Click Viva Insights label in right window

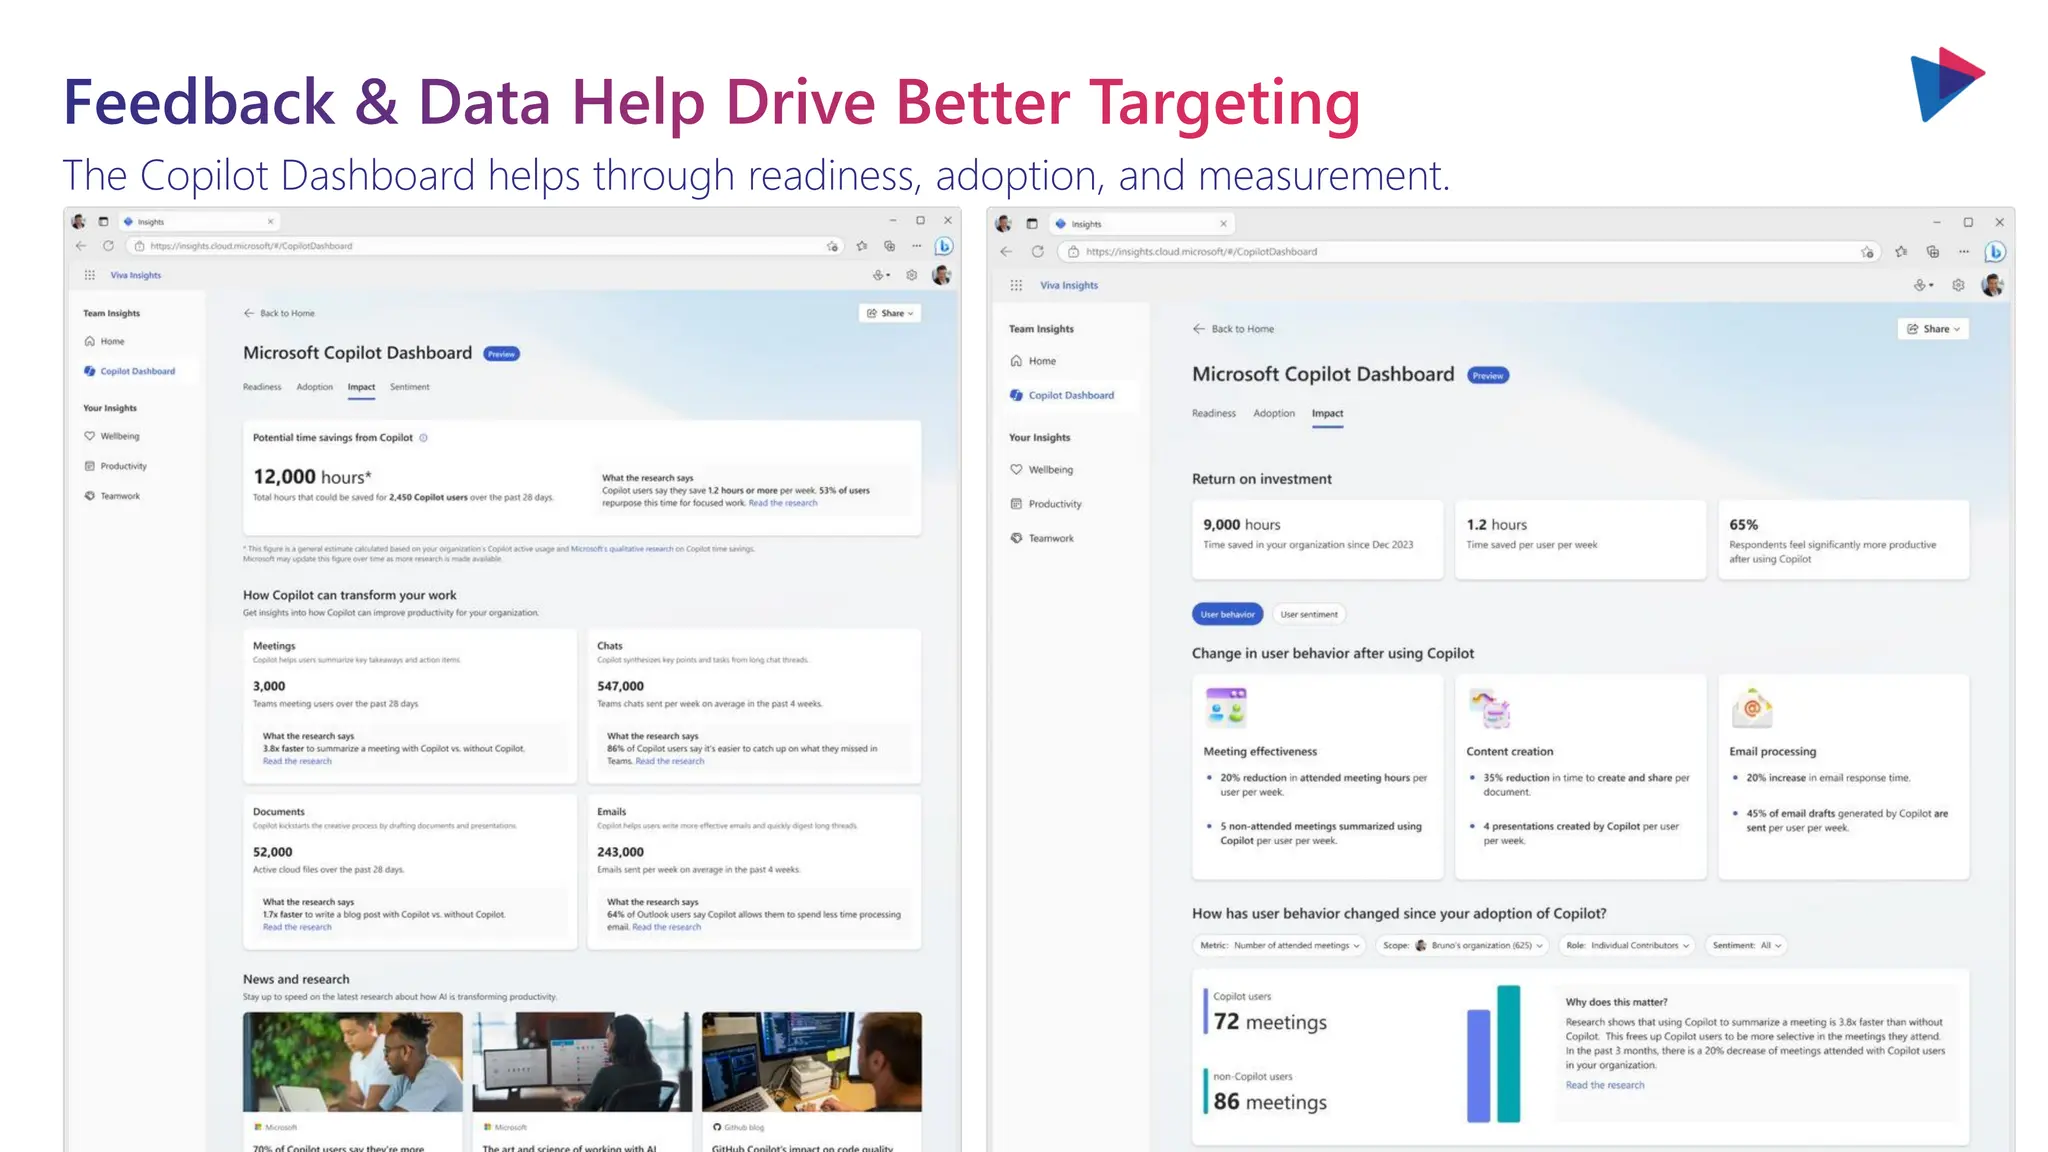point(1068,285)
